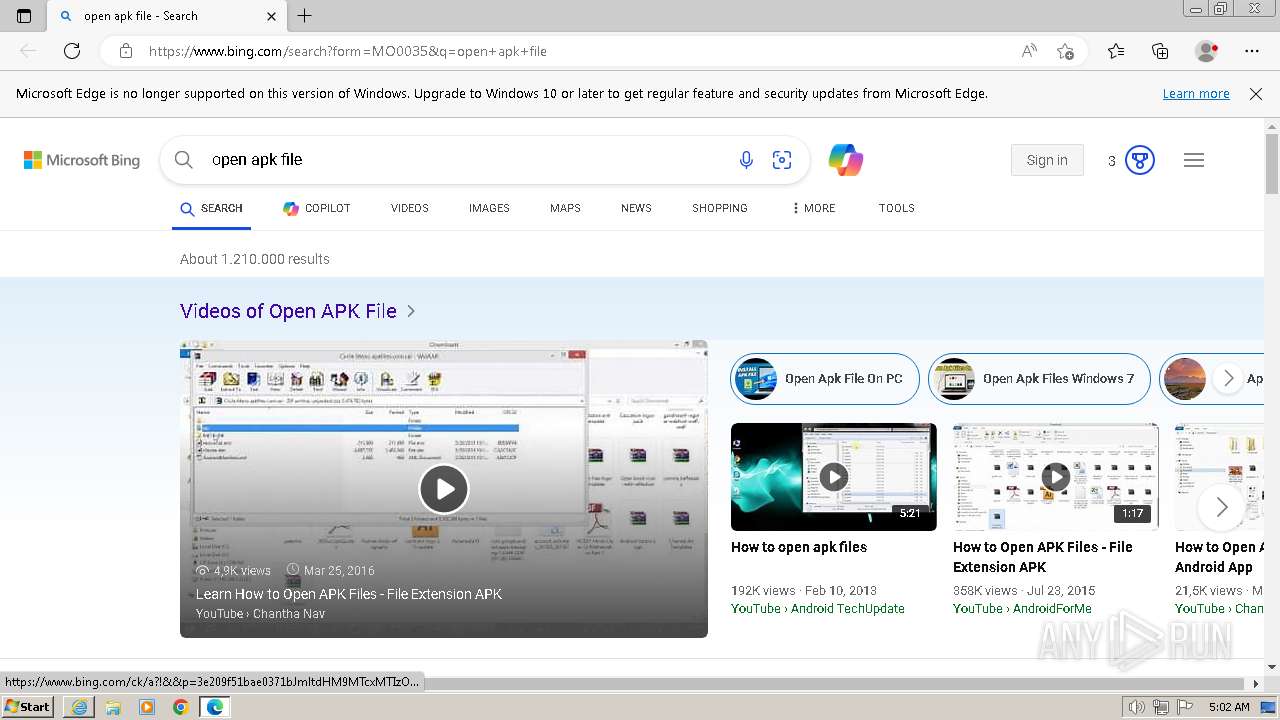
Task: Click the Sign in button
Action: [1047, 160]
